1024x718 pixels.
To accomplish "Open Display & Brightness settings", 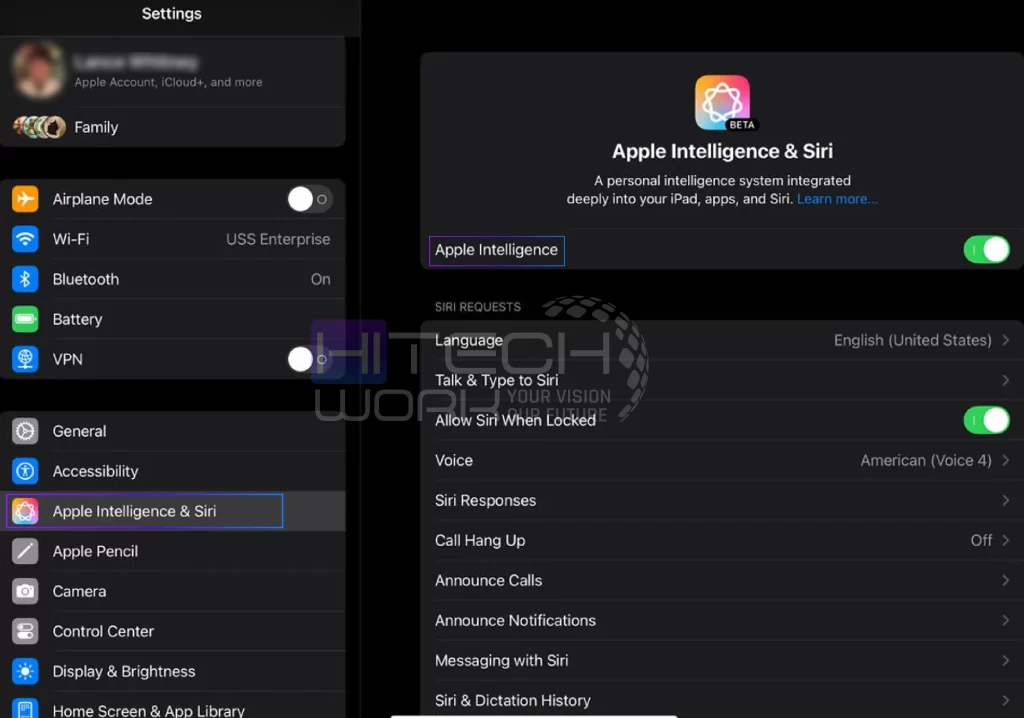I will click(x=173, y=671).
